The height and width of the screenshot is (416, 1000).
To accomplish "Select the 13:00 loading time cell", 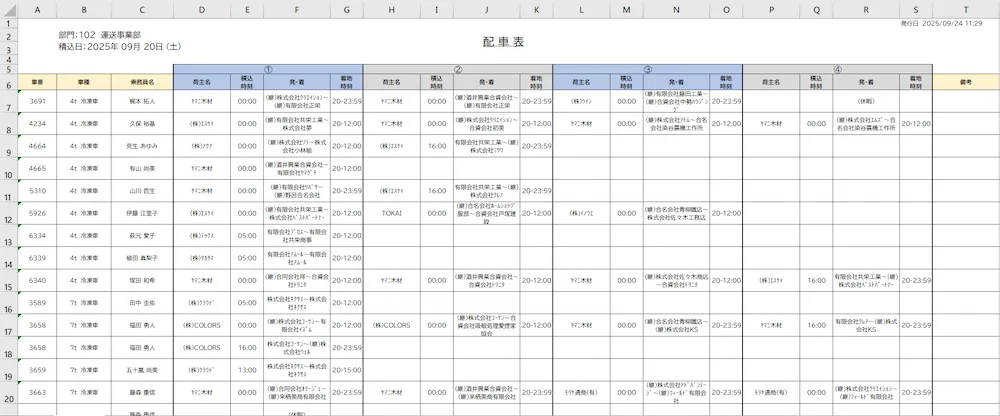I will point(247,370).
